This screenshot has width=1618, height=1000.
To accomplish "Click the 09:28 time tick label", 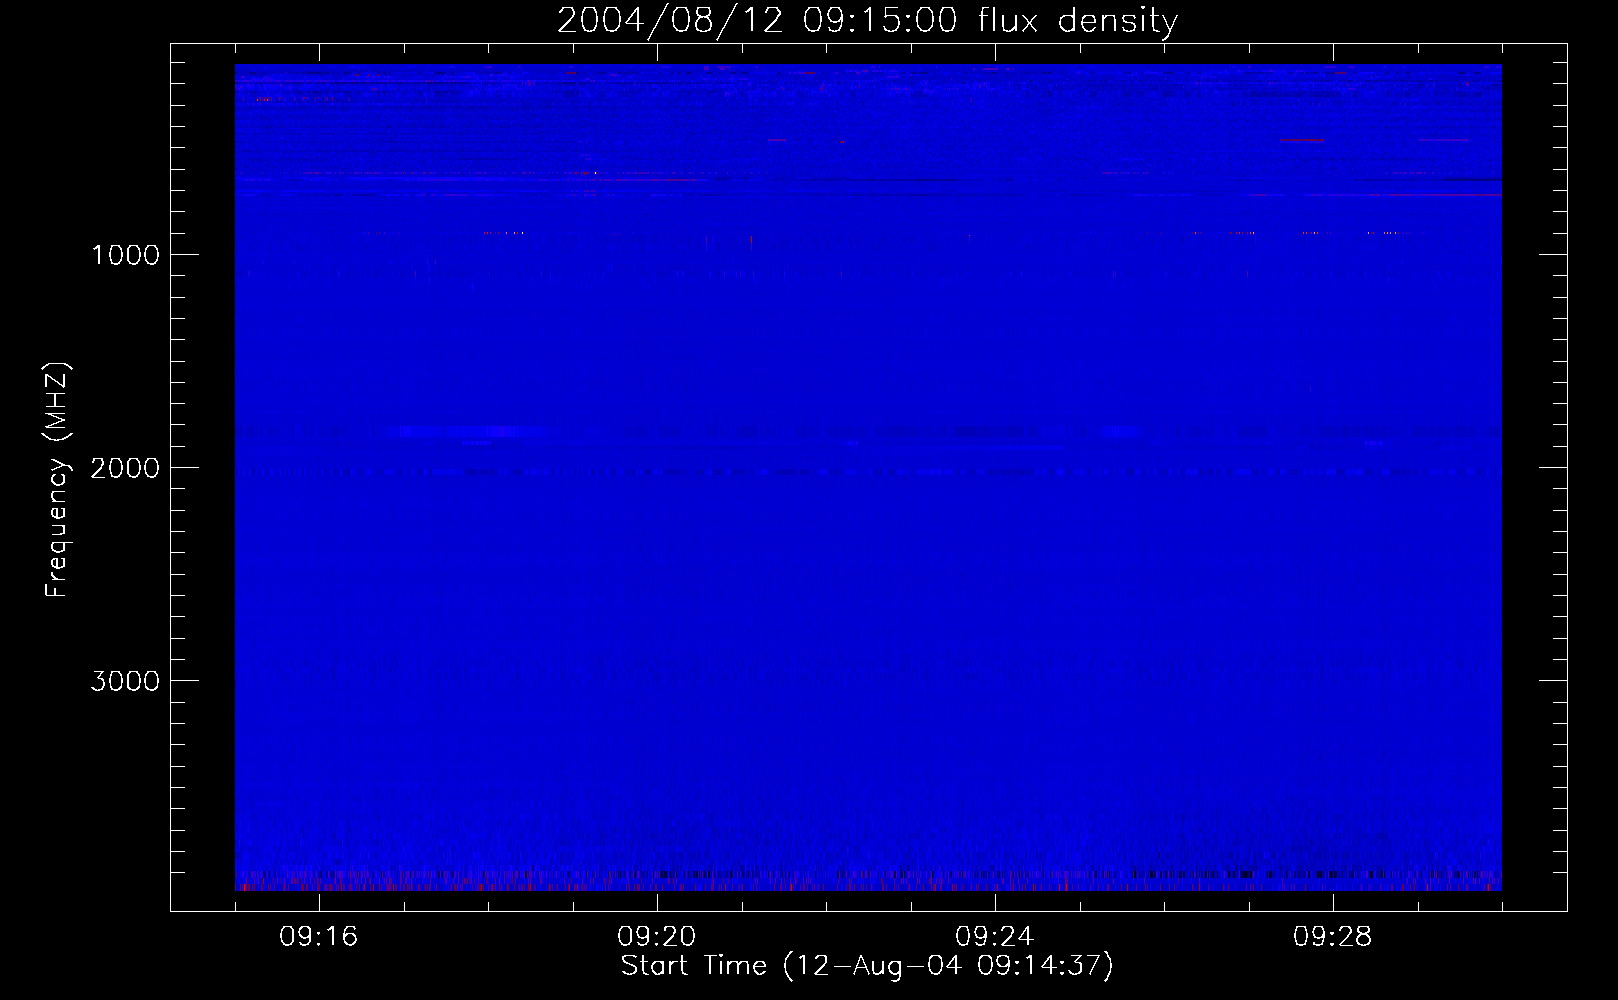I will coord(1333,937).
